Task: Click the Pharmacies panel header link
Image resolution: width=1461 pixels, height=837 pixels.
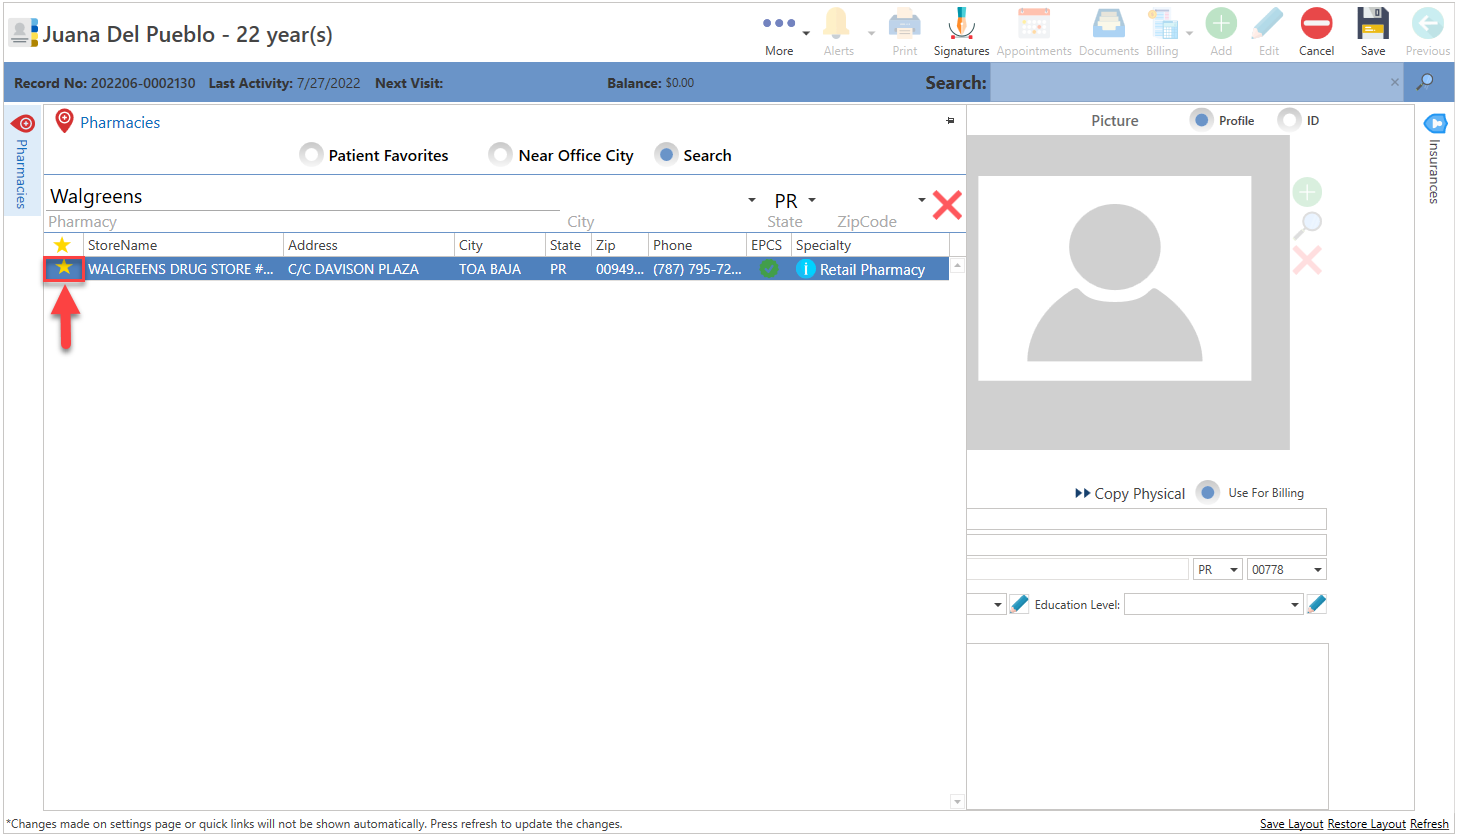Action: click(120, 123)
